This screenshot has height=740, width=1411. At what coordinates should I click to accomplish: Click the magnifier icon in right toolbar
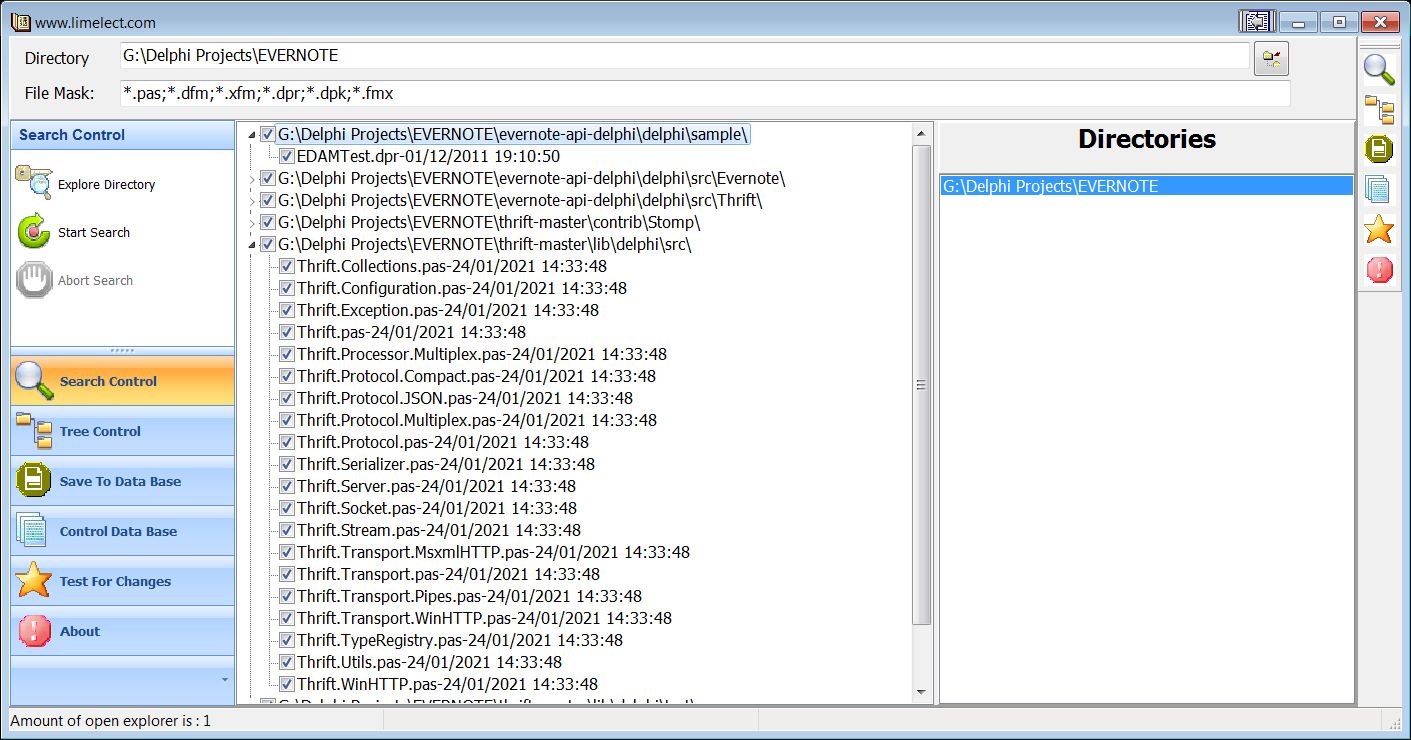1379,69
